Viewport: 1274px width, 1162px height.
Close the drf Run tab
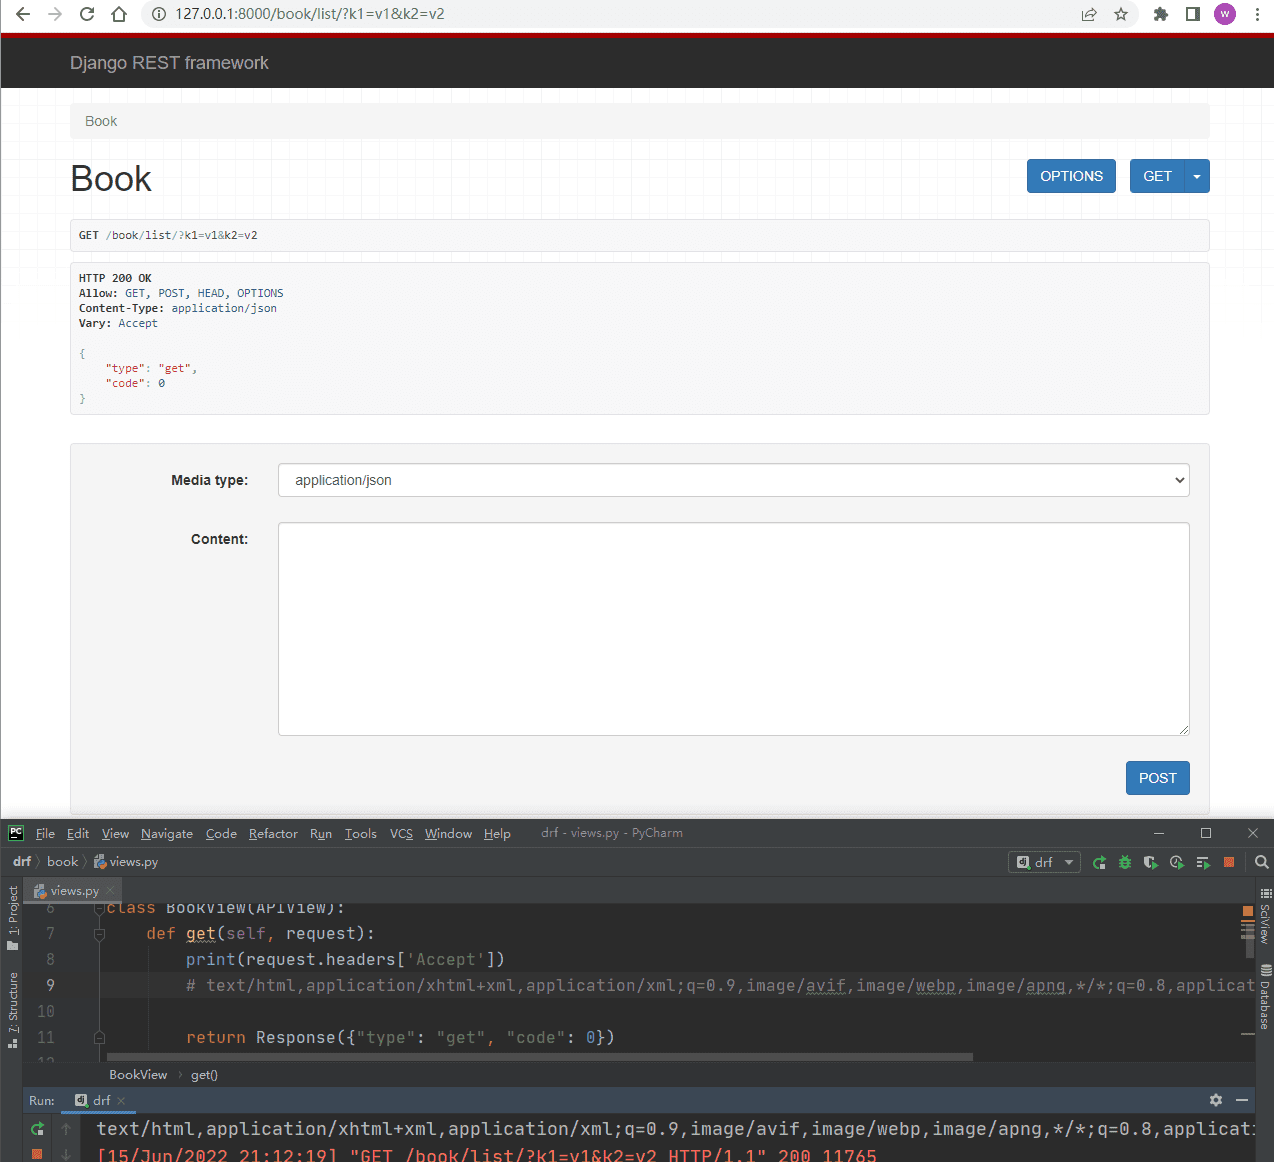tap(121, 1100)
